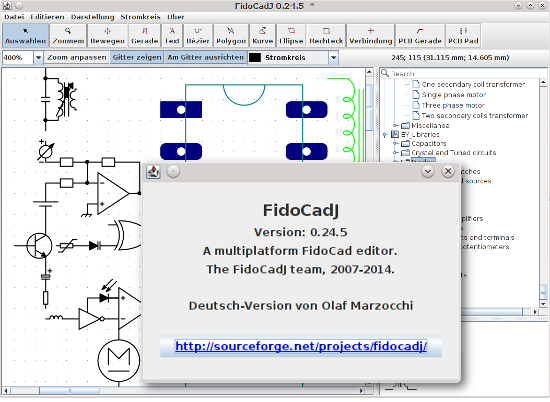This screenshot has height=402, width=550.
Task: Toggle Gitter zeigen grid display
Action: click(x=137, y=58)
